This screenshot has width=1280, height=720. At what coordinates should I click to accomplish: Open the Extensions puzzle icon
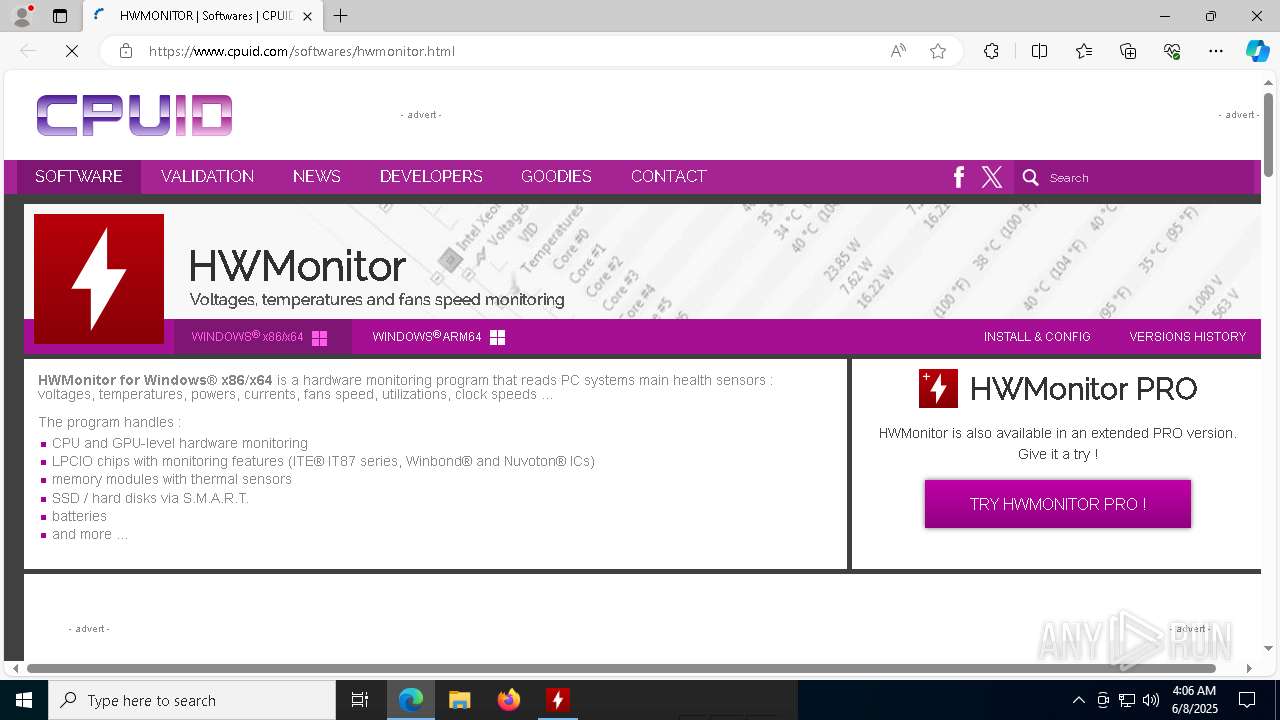[x=991, y=51]
